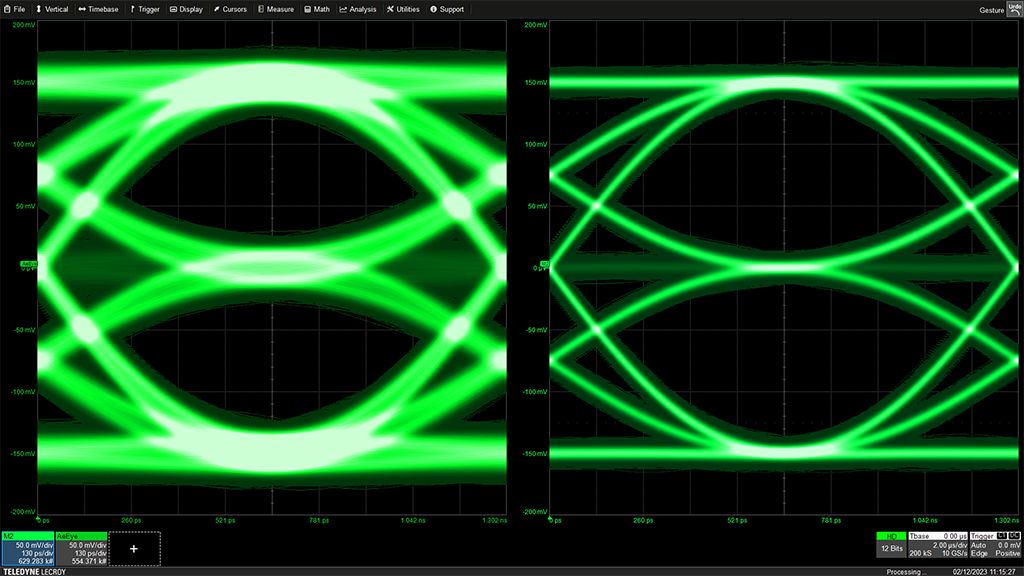Open the Measure menu
The height and width of the screenshot is (576, 1024).
276,9
